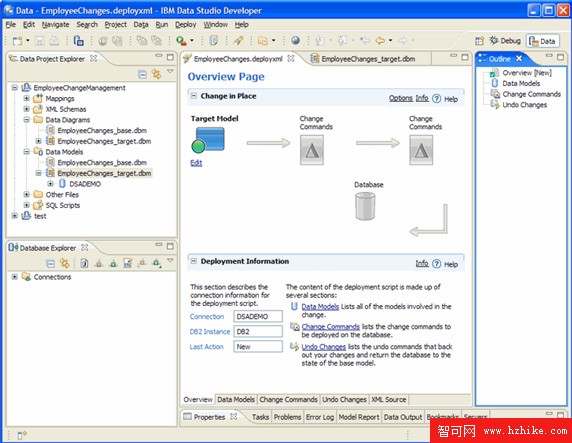Collapse all in Database Explorer
The width and height of the screenshot is (572, 443).
tap(51, 263)
